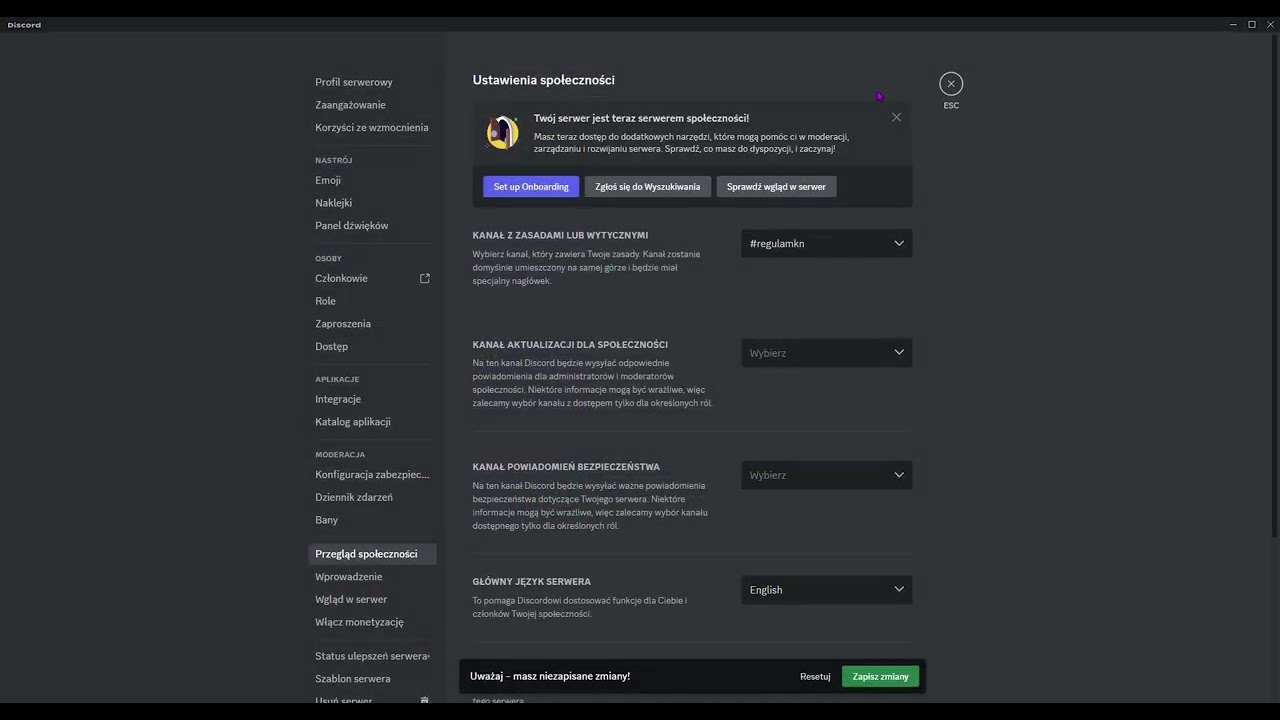Minimize the Discord window
This screenshot has width=1280, height=720.
1233,24
